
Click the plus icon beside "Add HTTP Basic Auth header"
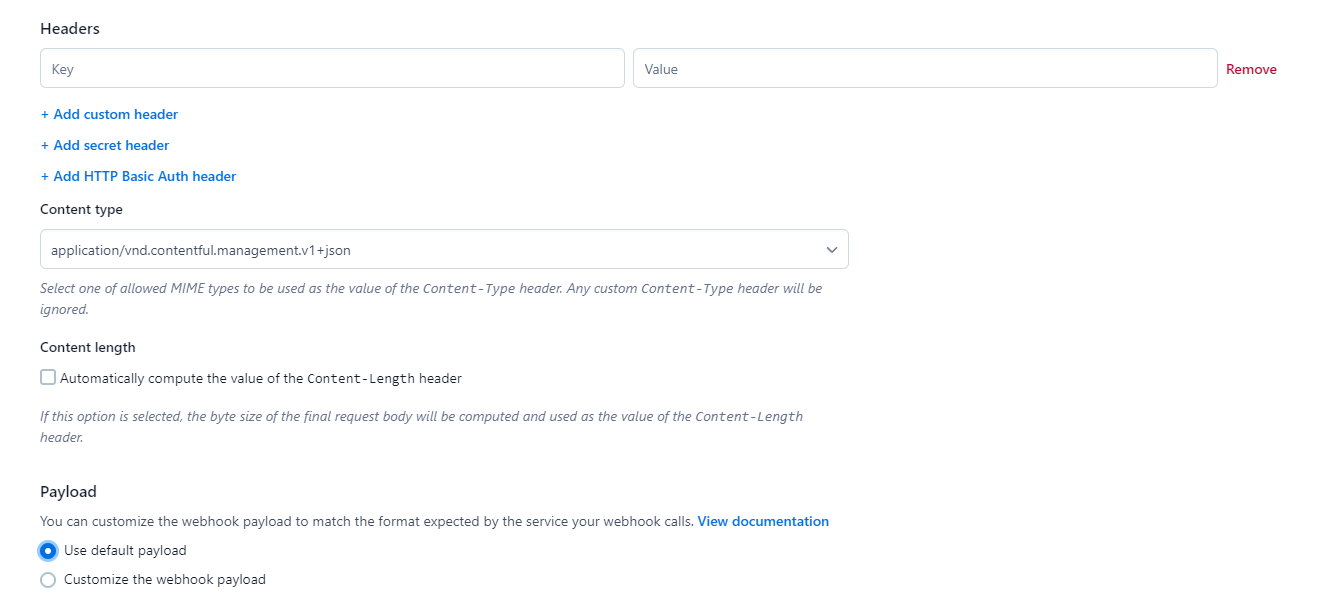click(x=45, y=176)
